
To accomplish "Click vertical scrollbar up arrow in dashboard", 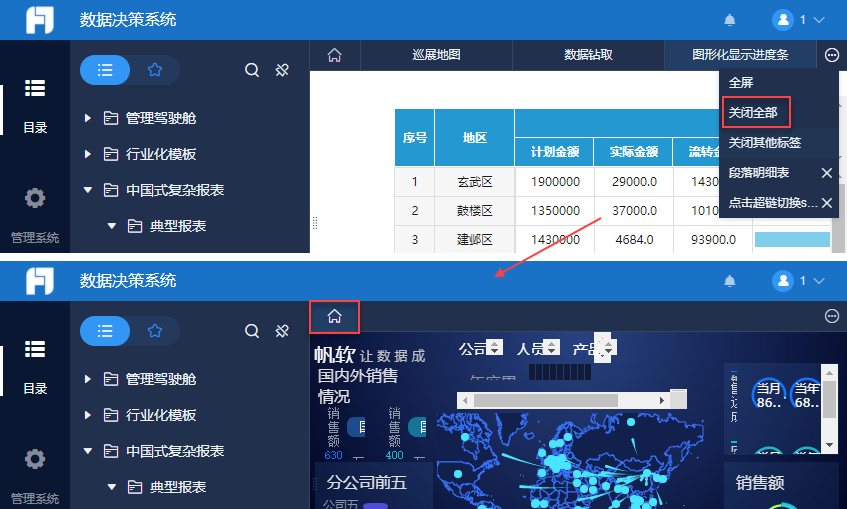I will (829, 373).
